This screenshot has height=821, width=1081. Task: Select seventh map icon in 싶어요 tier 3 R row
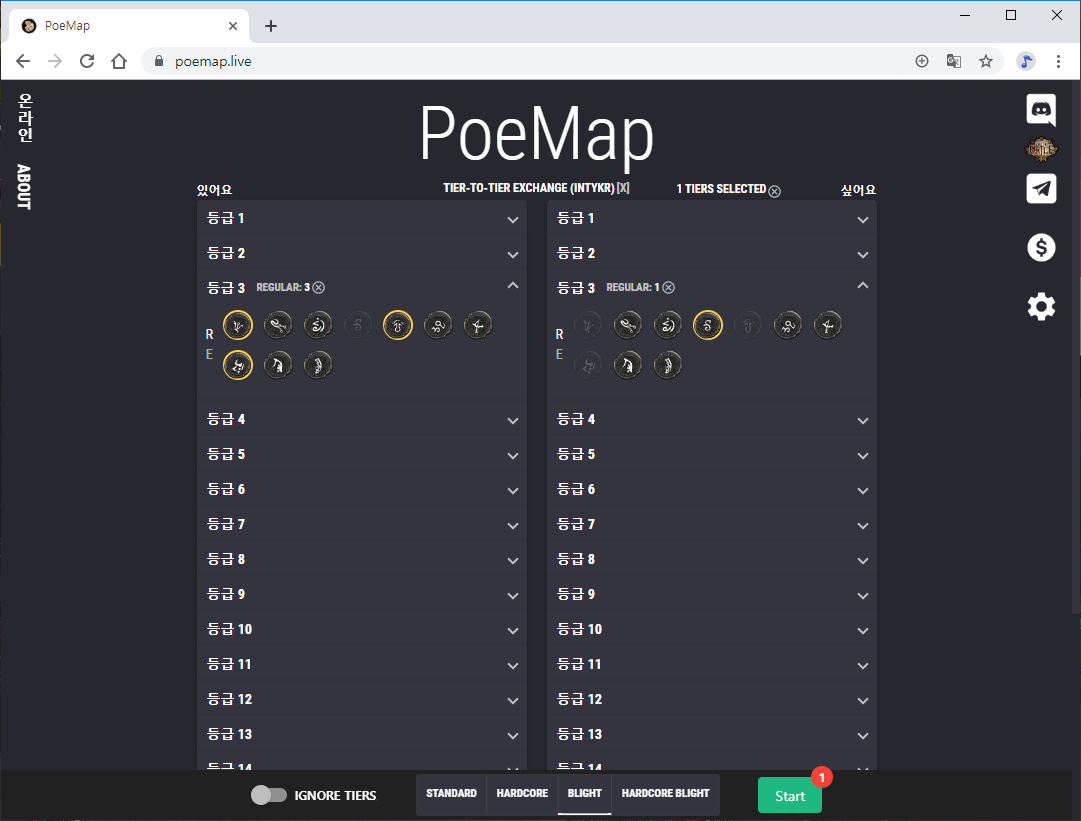[x=828, y=325]
